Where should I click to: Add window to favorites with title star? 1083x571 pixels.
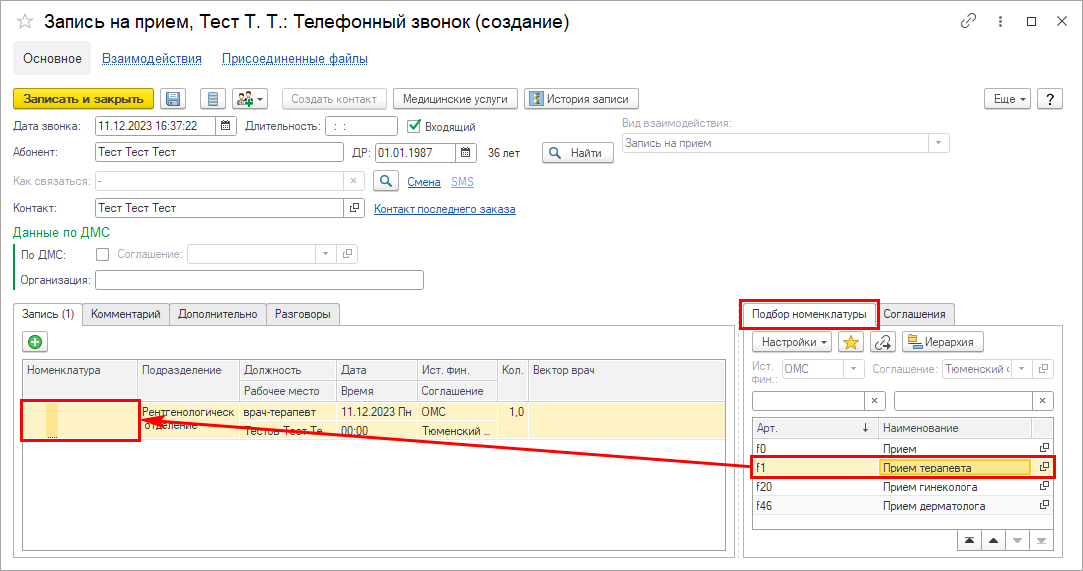[25, 21]
